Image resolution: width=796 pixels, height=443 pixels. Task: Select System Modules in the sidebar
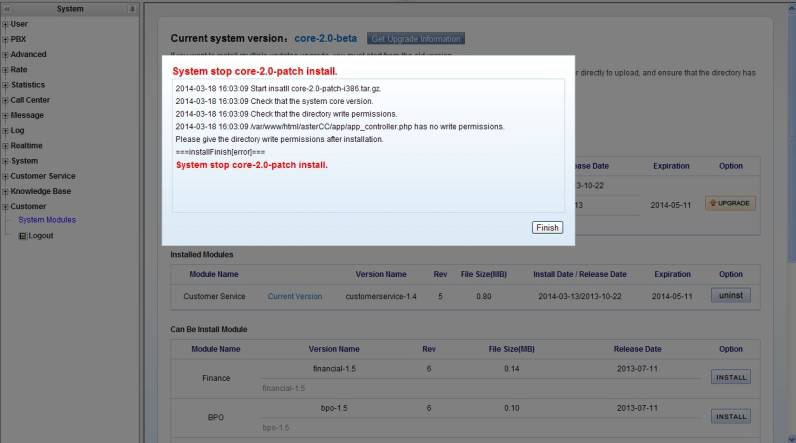(47, 220)
